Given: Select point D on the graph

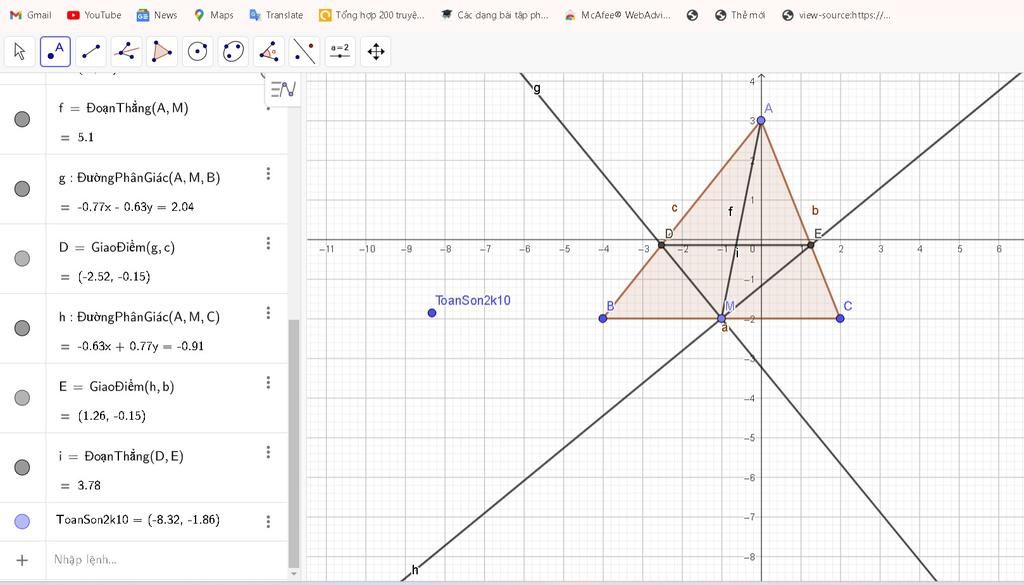Looking at the screenshot, I should pos(662,245).
